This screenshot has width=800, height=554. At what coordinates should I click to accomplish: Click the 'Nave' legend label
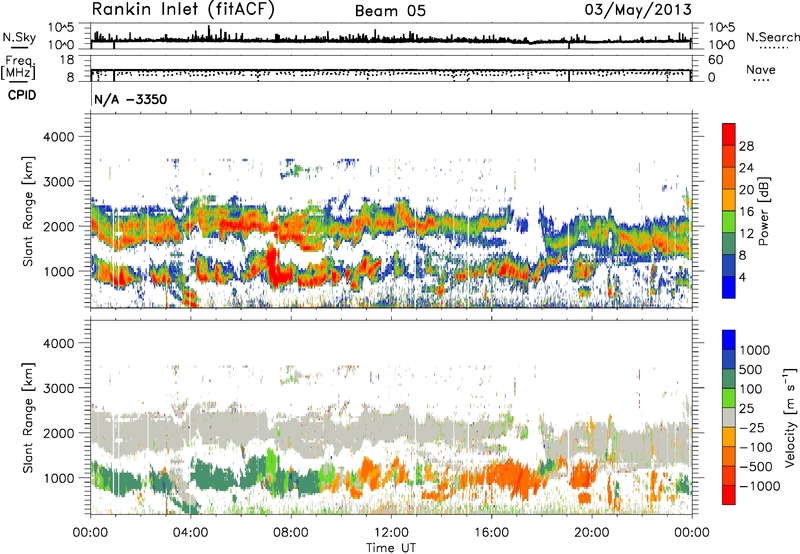click(761, 69)
